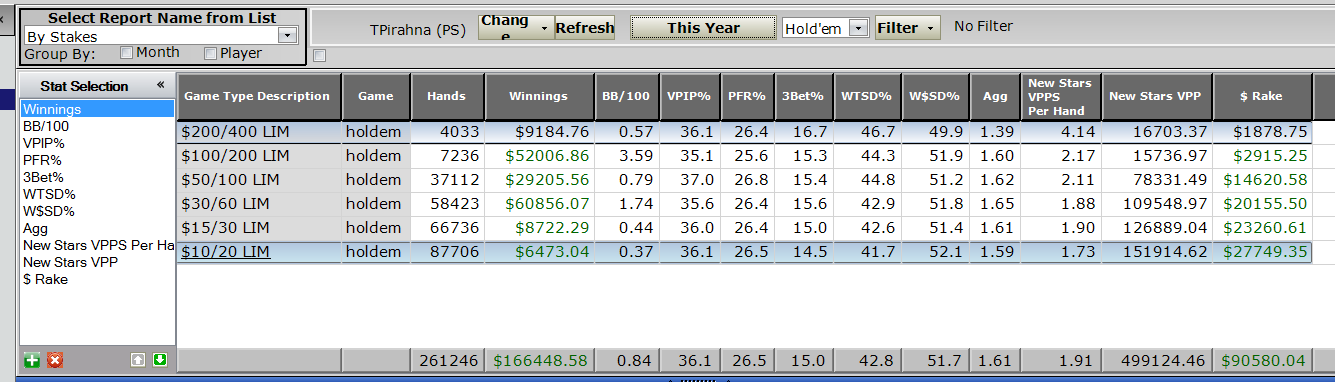Check the small box below TPirahna label
This screenshot has height=382, width=1335.
319,55
